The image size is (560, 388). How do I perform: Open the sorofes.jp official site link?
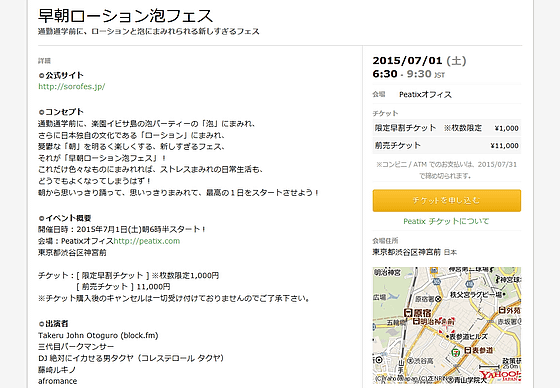click(x=71, y=86)
